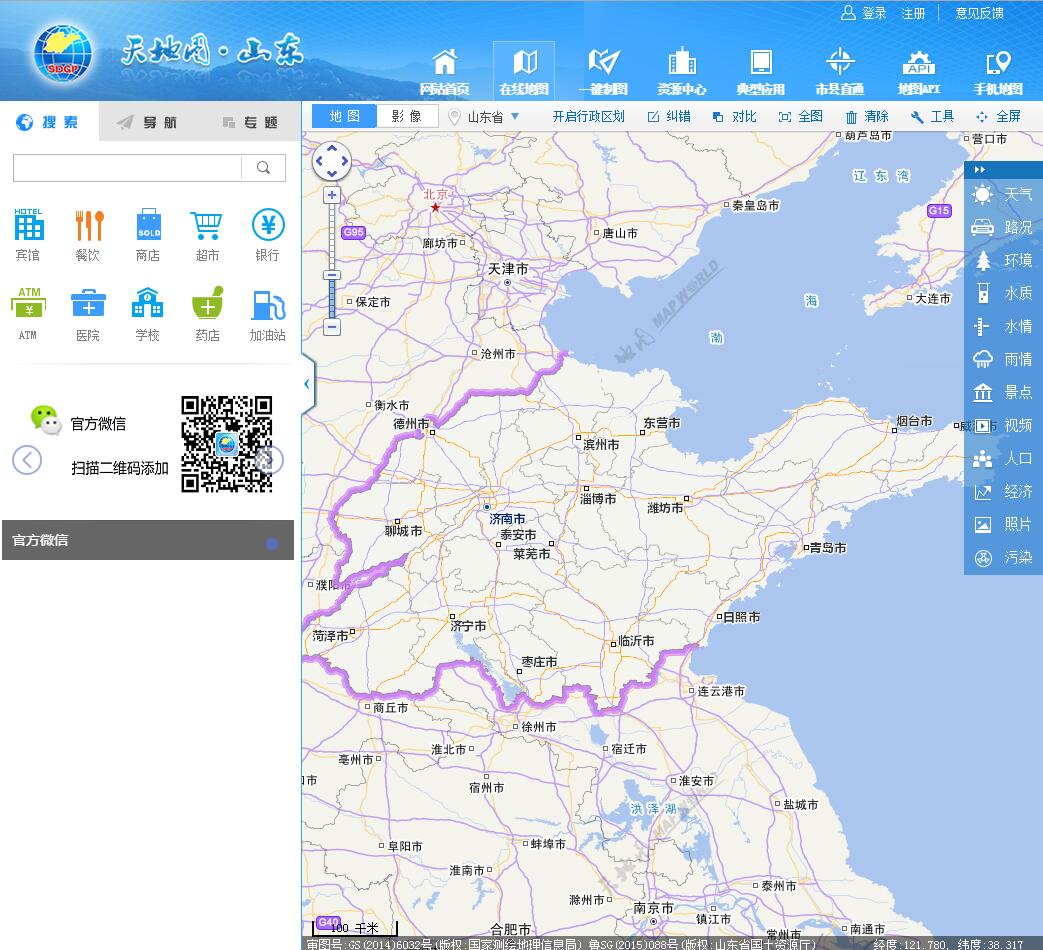Switch to the Navigation (导航) tab
The width and height of the screenshot is (1043, 950).
[x=147, y=122]
